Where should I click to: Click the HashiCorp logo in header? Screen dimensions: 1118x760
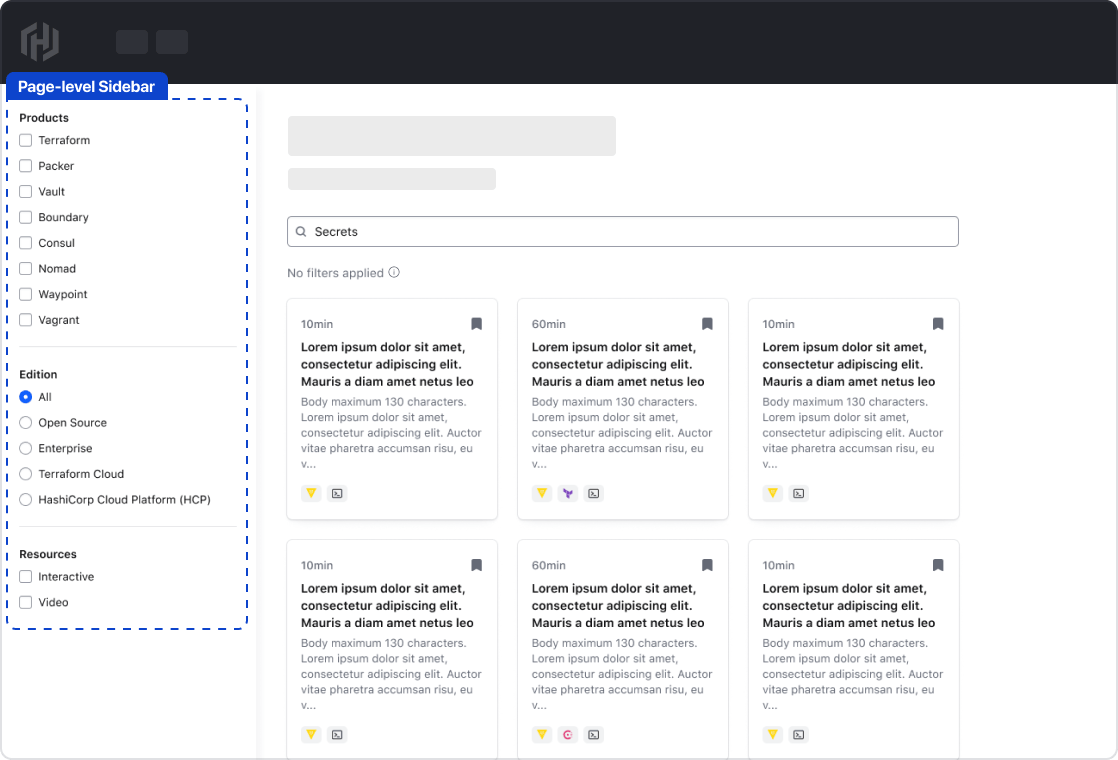click(40, 42)
